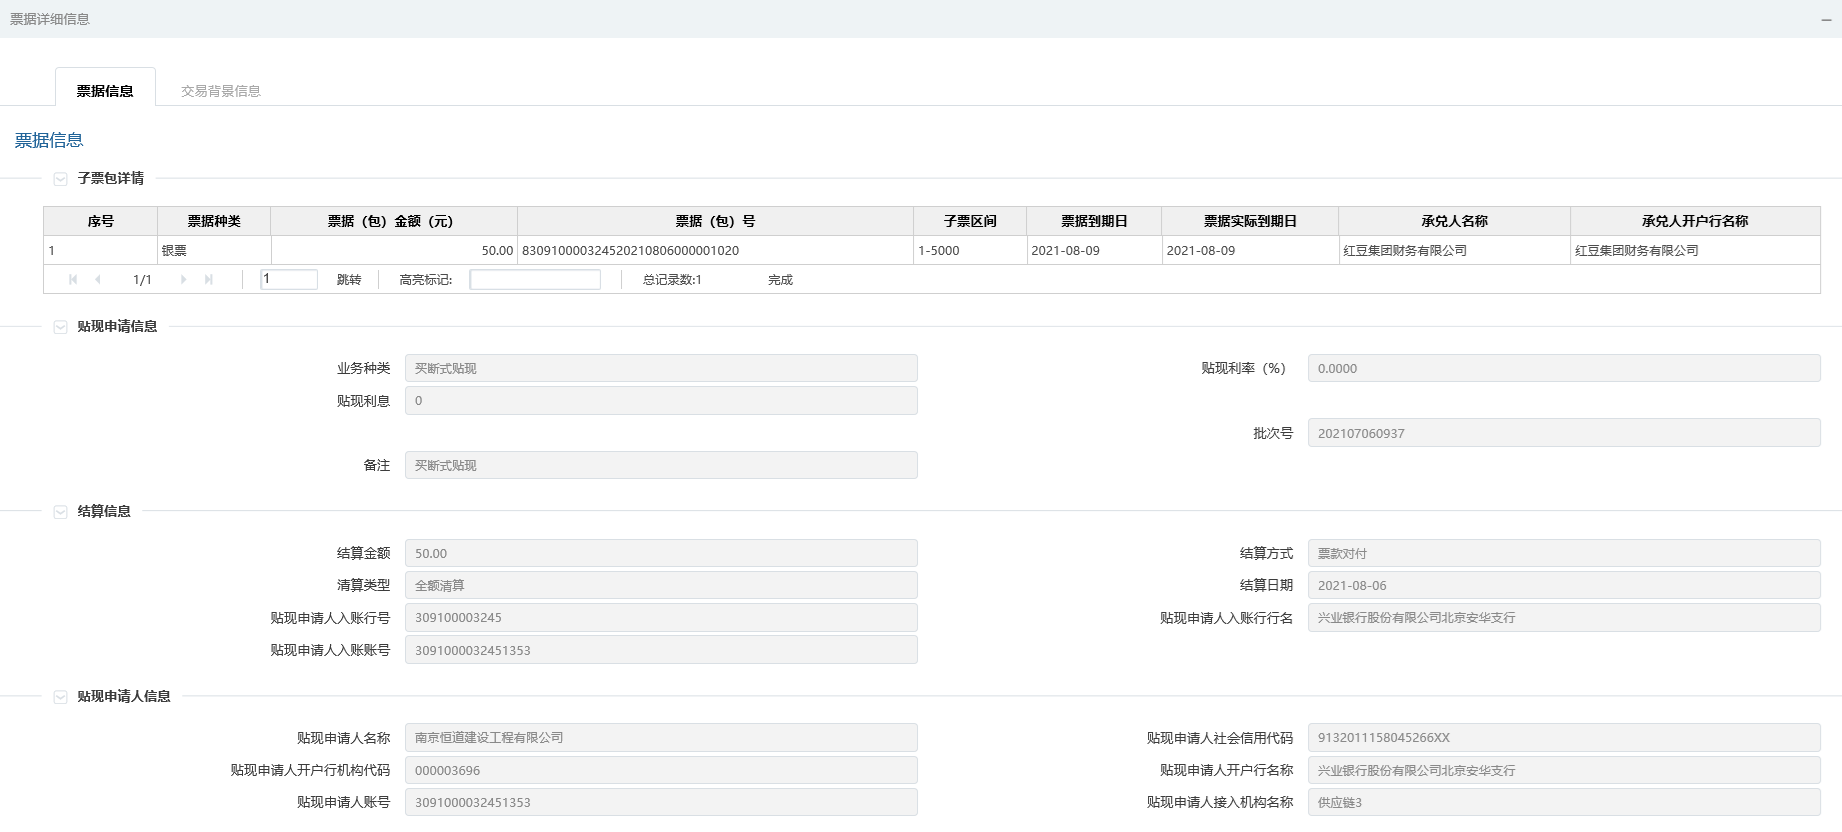Screen dimensions: 1842x832
Task: Go to first page of 子票包详情 table
Action: pyautogui.click(x=73, y=280)
